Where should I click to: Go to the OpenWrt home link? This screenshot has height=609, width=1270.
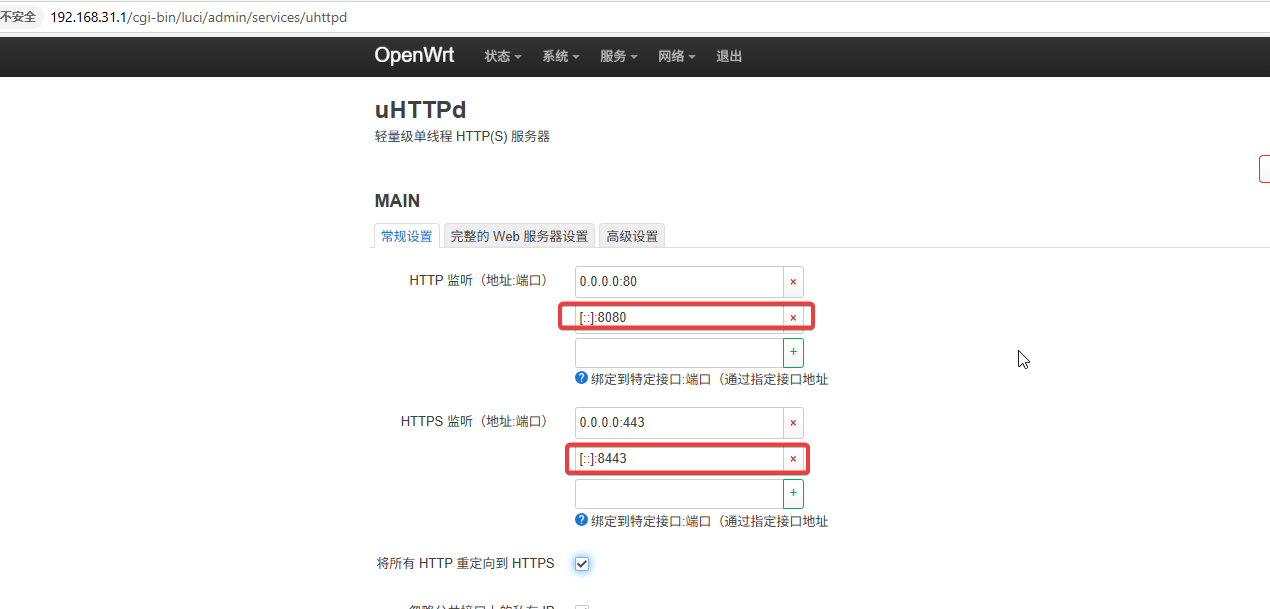[414, 56]
